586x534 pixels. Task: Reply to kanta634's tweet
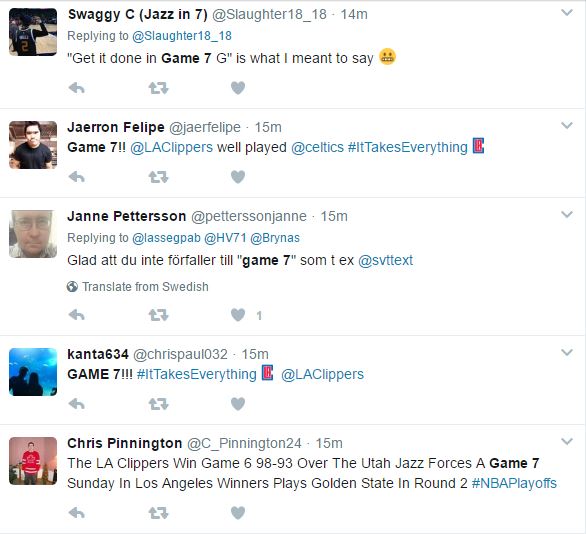77,404
